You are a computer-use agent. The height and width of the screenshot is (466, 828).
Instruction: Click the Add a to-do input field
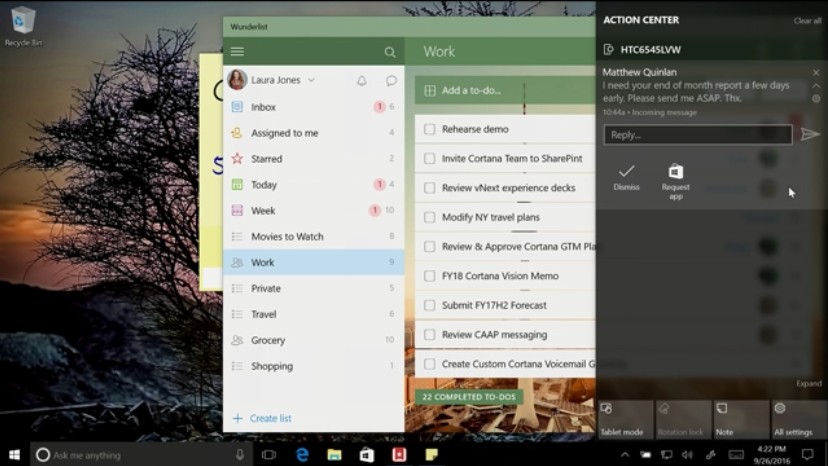(505, 90)
